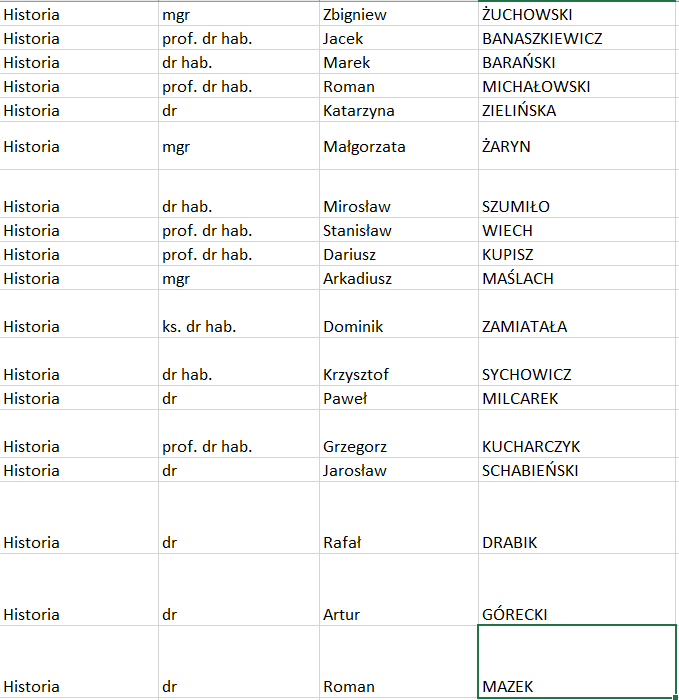Click the cell containing Dariusz
This screenshot has height=700, width=679.
[349, 255]
